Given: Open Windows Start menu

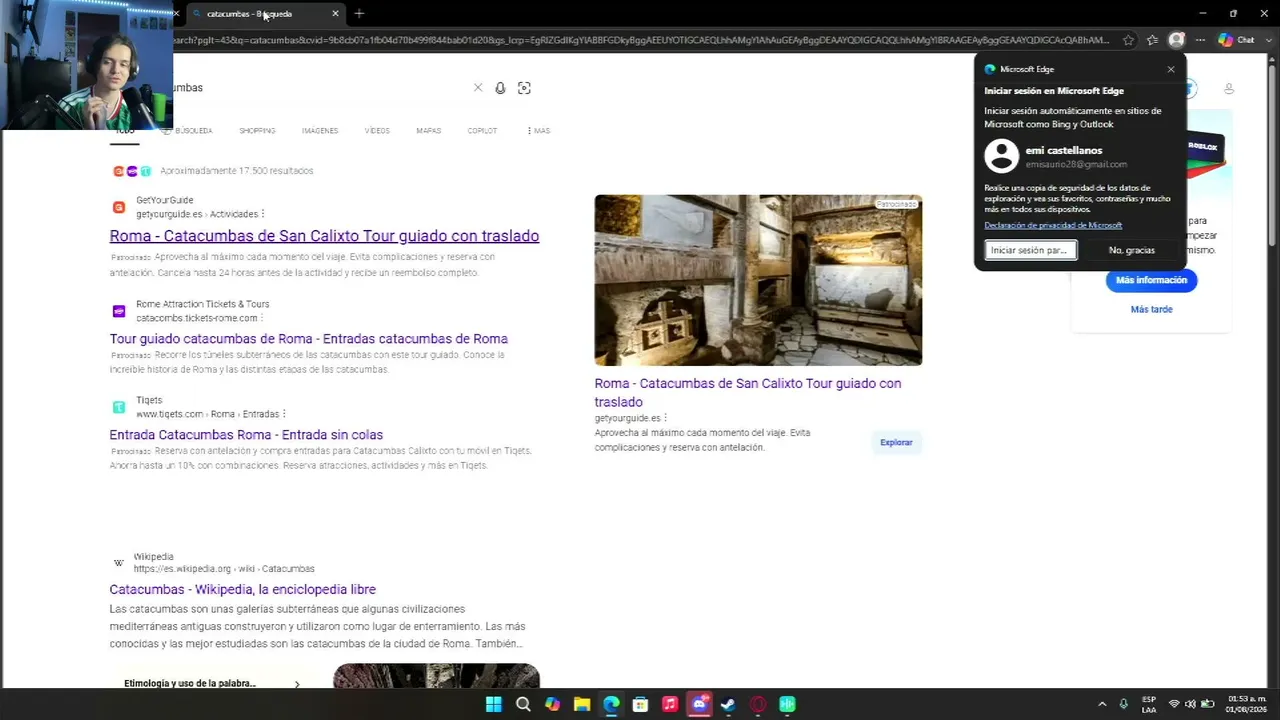Looking at the screenshot, I should tap(493, 704).
